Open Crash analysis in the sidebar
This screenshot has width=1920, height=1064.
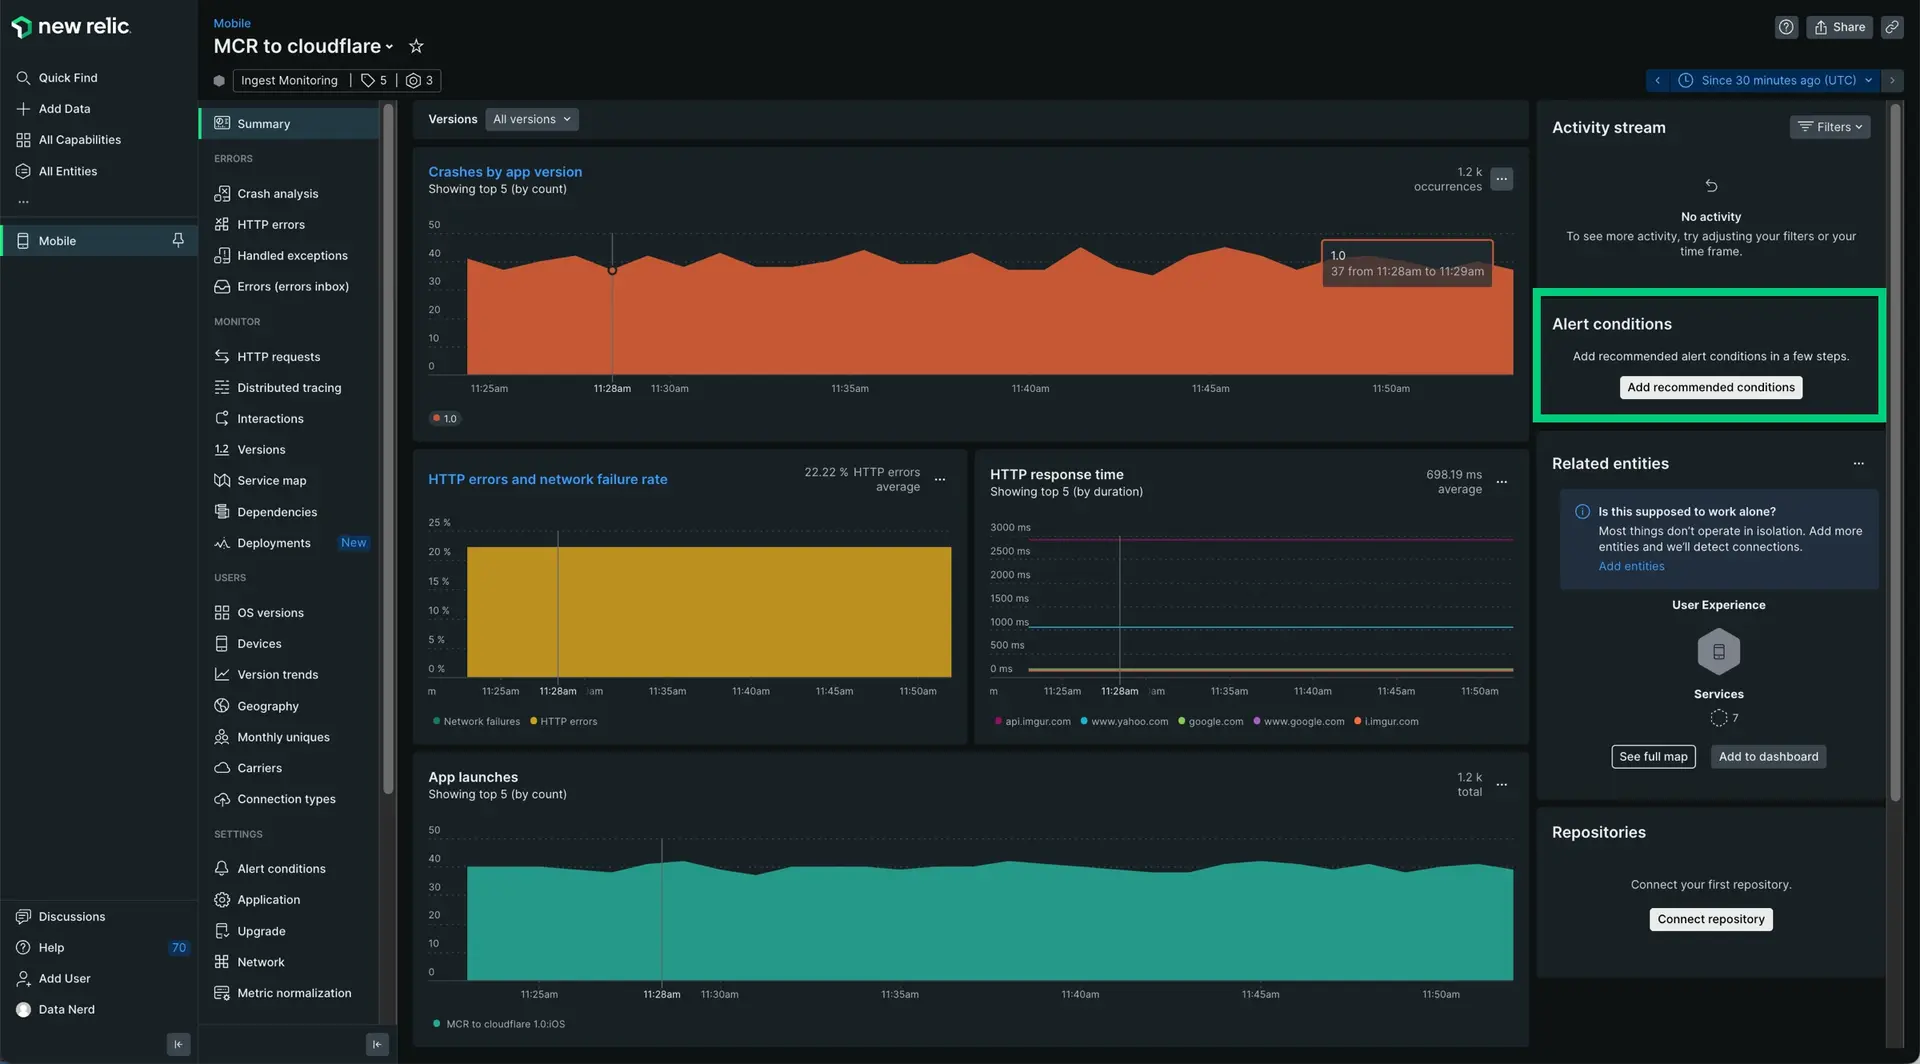coord(277,193)
